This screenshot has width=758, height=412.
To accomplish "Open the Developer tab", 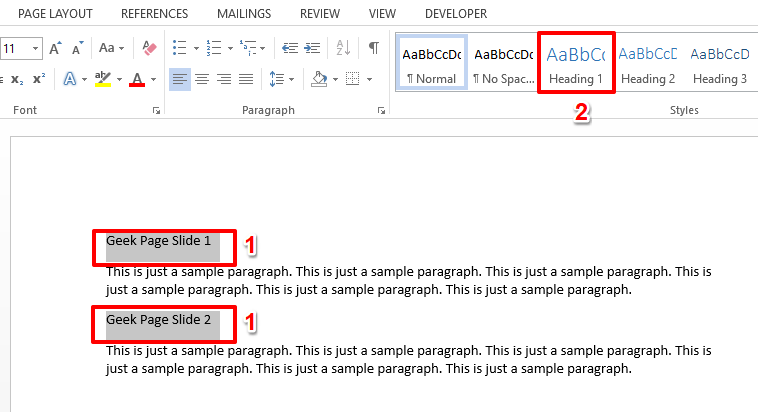I will coord(456,14).
